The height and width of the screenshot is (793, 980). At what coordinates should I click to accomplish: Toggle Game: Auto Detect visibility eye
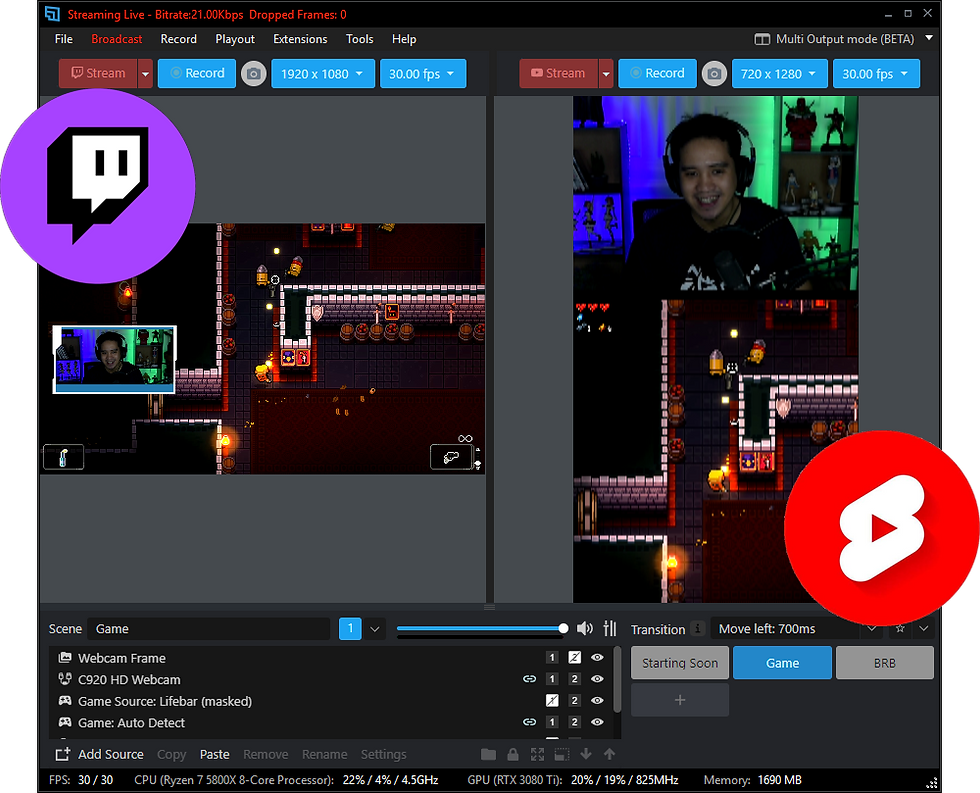597,722
